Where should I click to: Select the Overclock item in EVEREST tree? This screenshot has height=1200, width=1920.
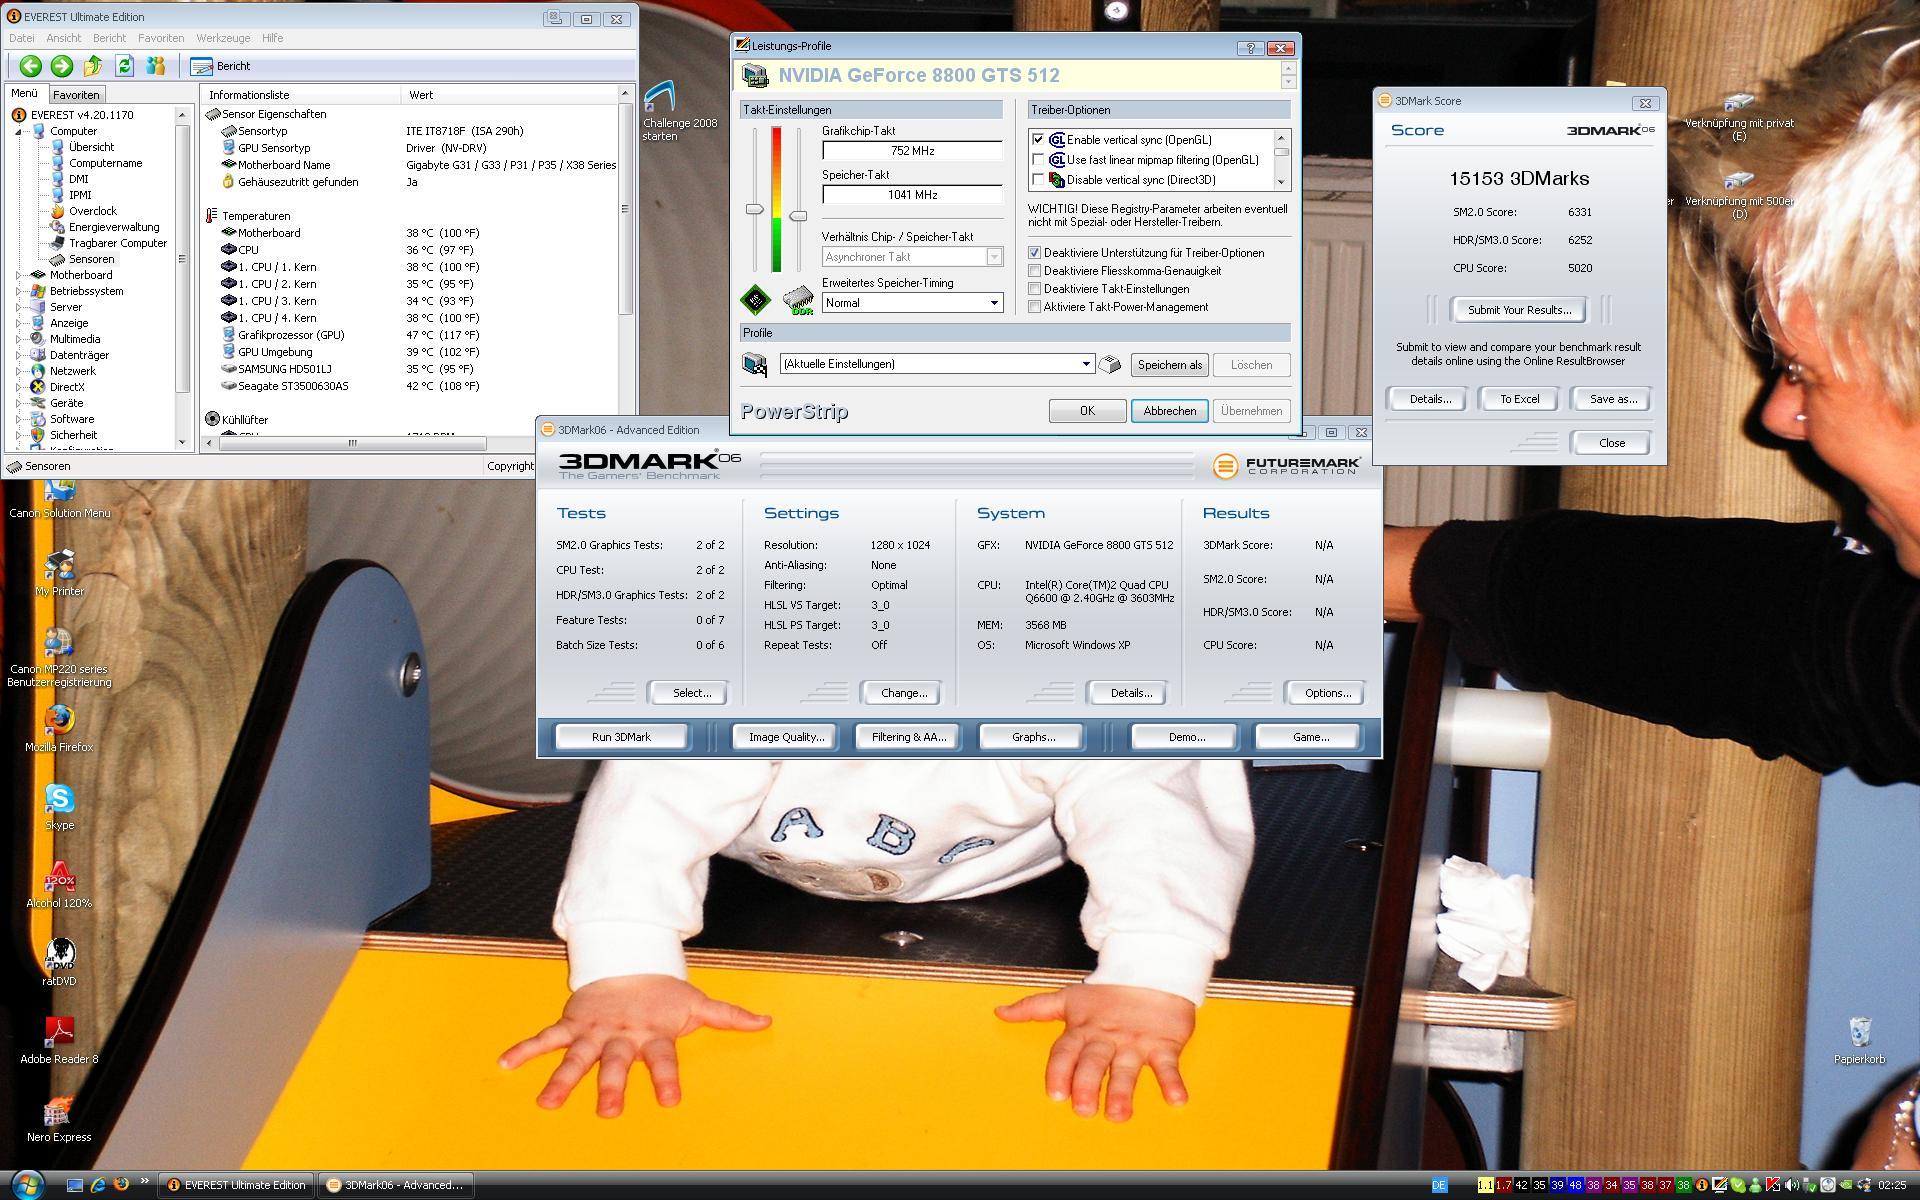click(92, 211)
